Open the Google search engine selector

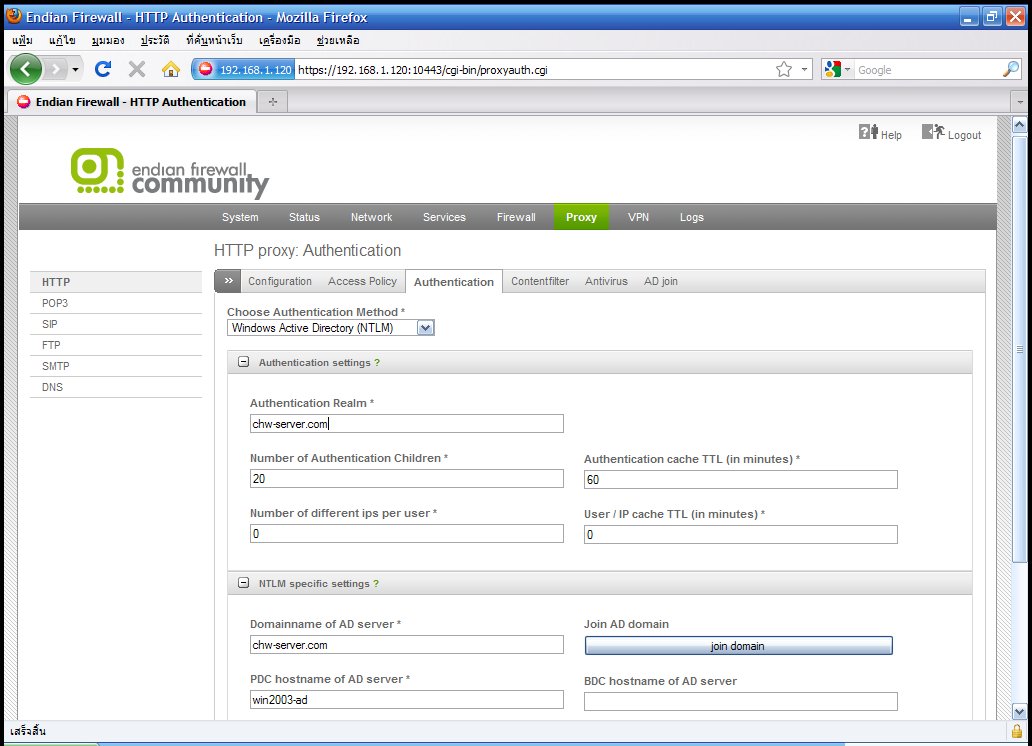pos(837,69)
